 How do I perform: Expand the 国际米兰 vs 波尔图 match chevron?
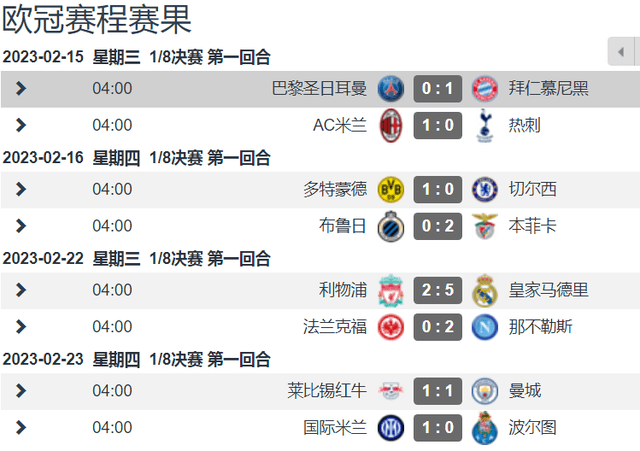21,428
